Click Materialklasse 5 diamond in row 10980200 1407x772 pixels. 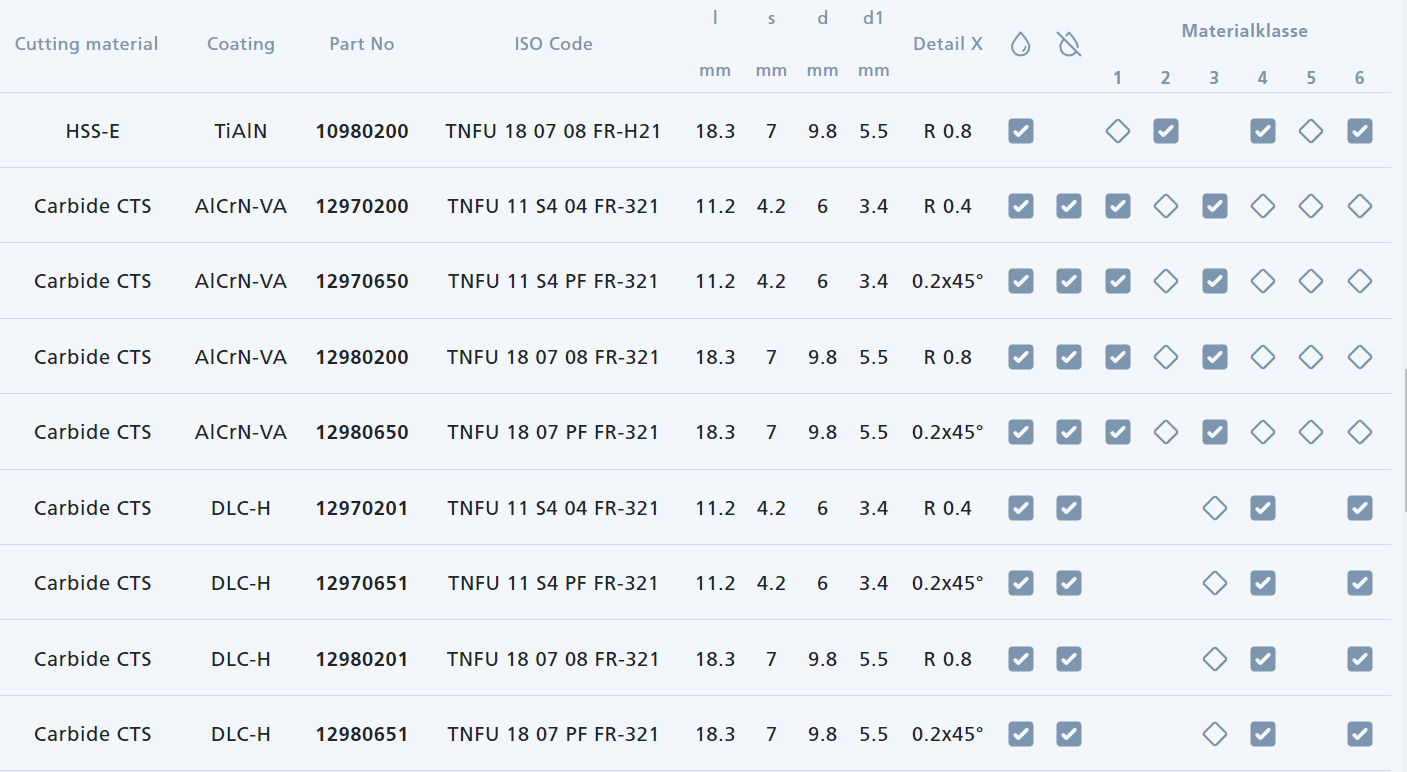1311,131
